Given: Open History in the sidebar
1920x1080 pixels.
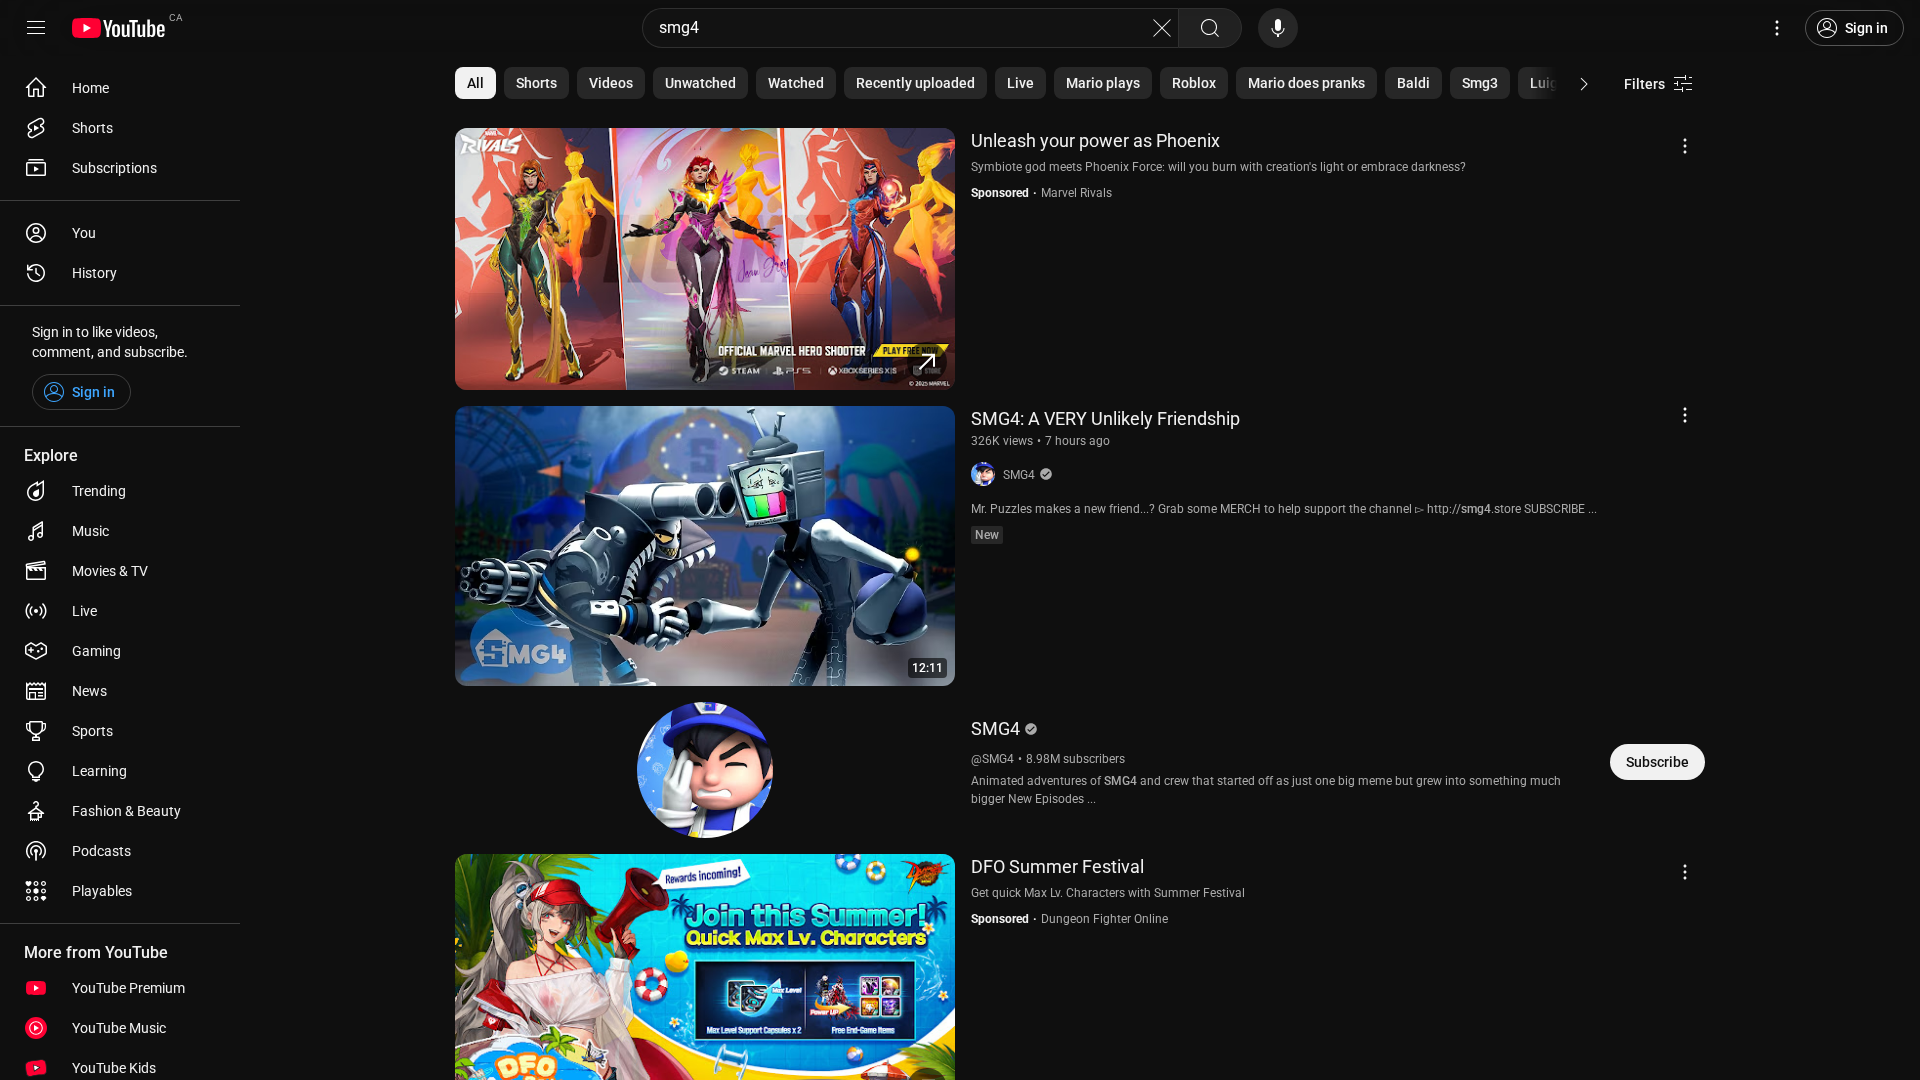Looking at the screenshot, I should coord(120,273).
